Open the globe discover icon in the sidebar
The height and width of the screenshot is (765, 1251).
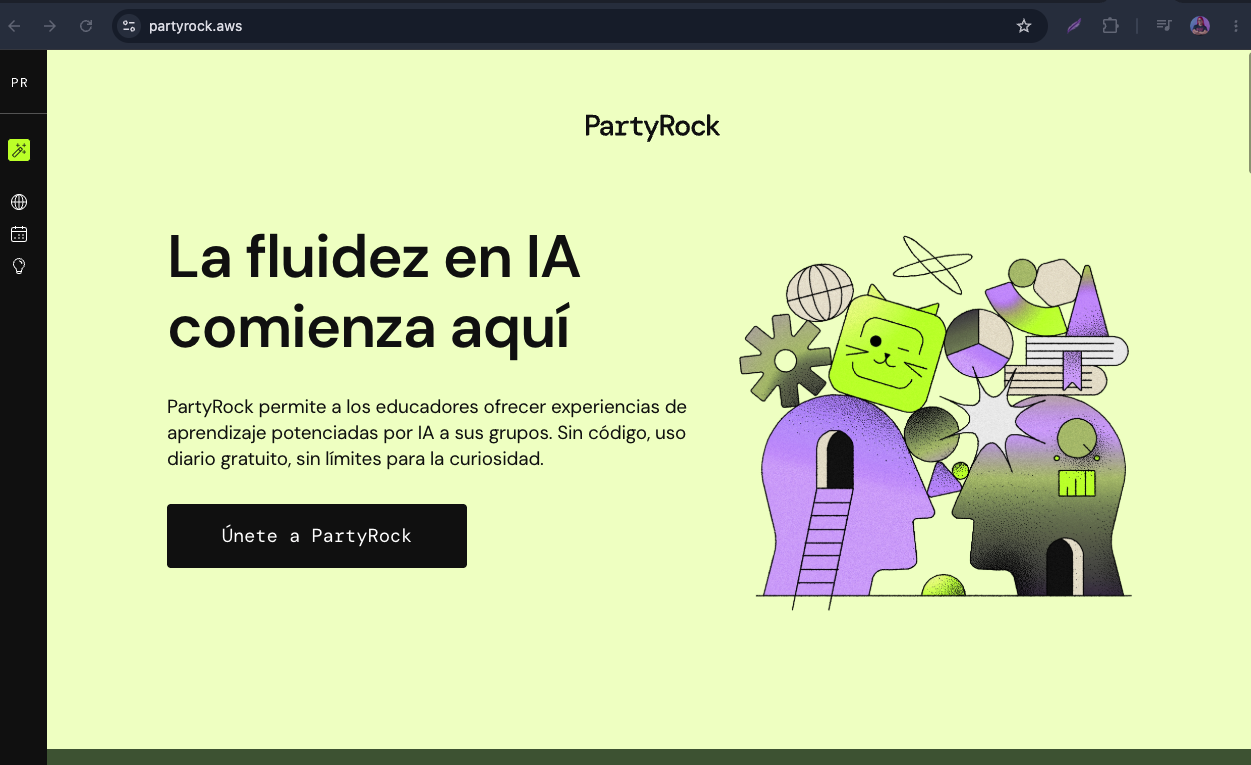pos(19,202)
